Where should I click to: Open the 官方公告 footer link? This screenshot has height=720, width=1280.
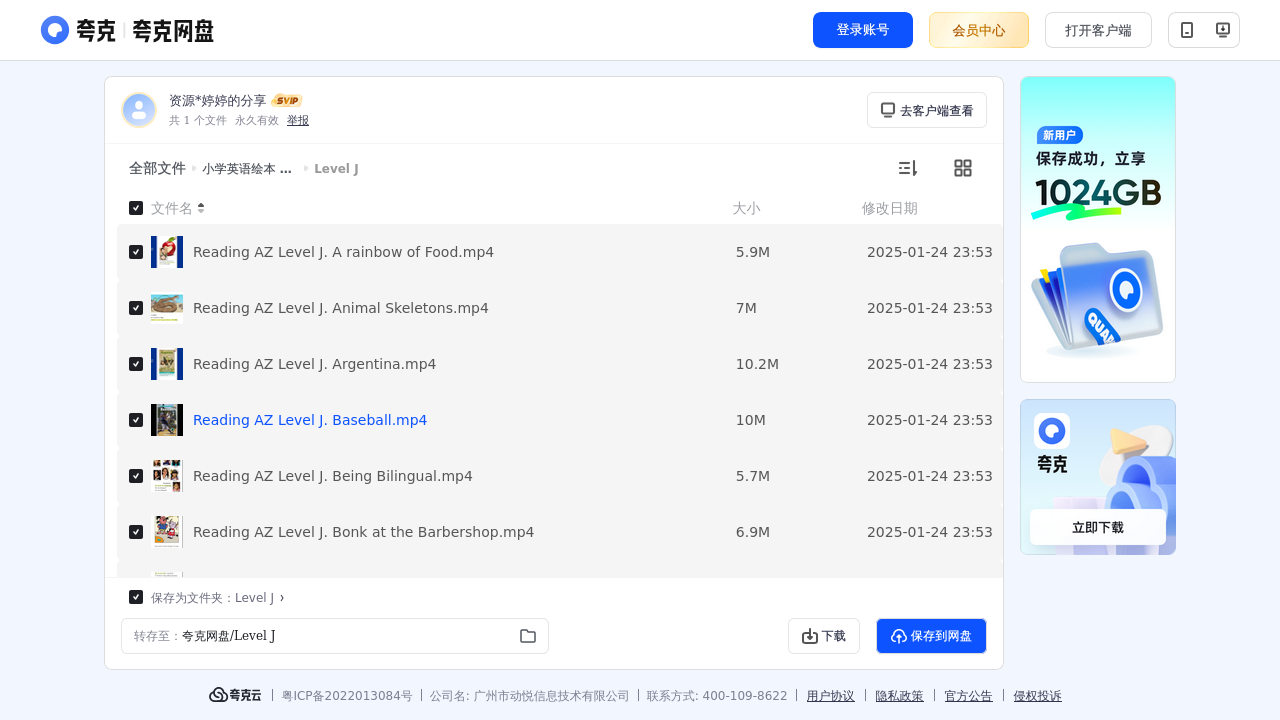click(969, 696)
